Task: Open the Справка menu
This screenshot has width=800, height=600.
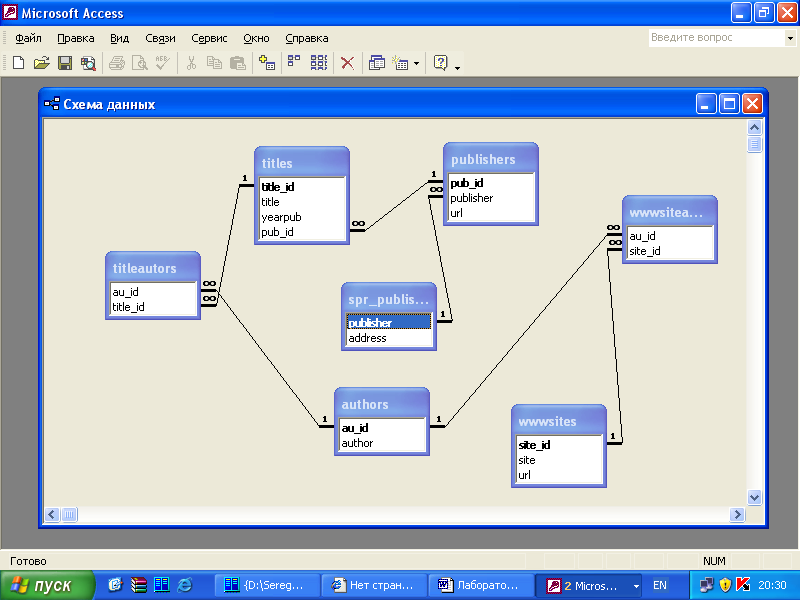Action: point(307,38)
